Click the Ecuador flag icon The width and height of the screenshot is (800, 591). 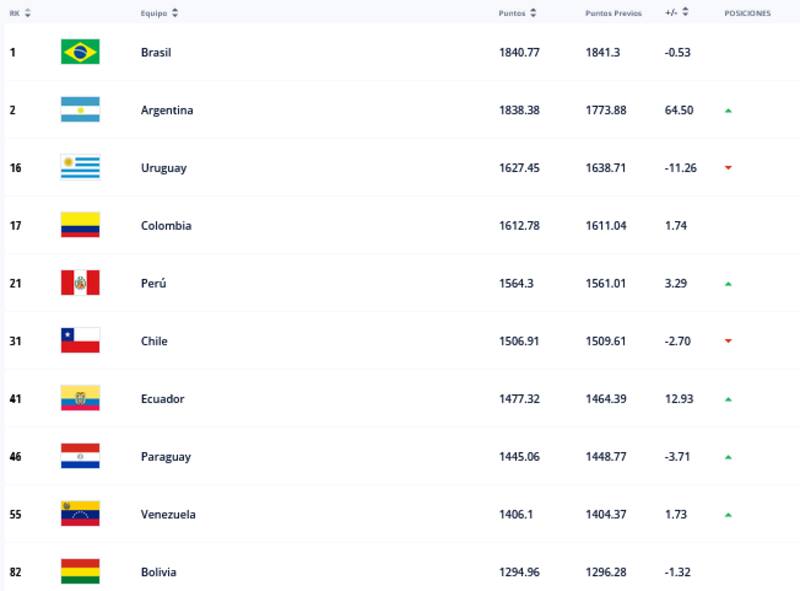[80, 398]
